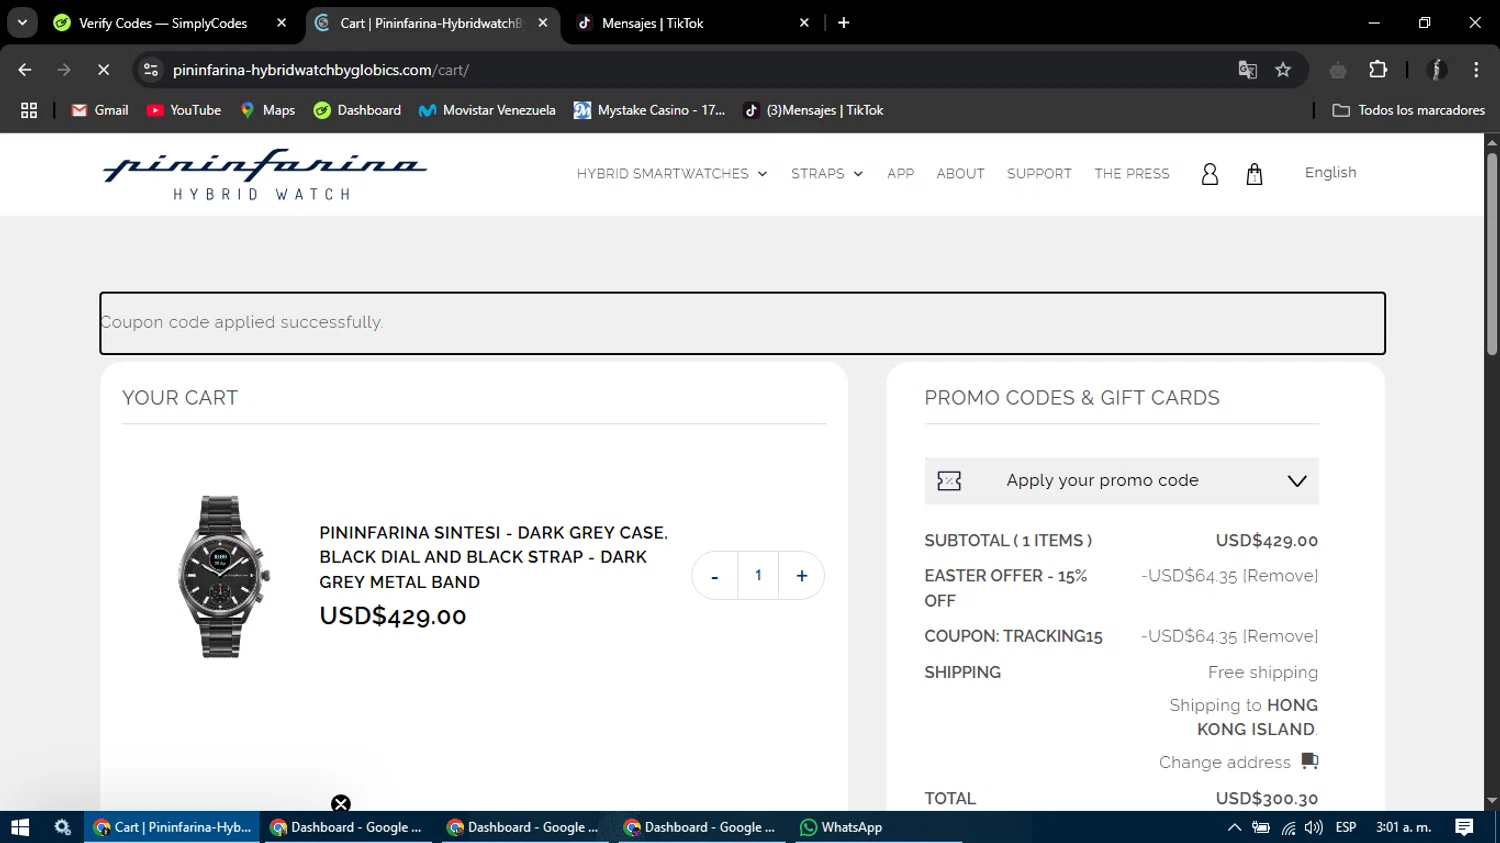Click the address bar URL
Viewport: 1500px width, 843px height.
pyautogui.click(x=321, y=70)
